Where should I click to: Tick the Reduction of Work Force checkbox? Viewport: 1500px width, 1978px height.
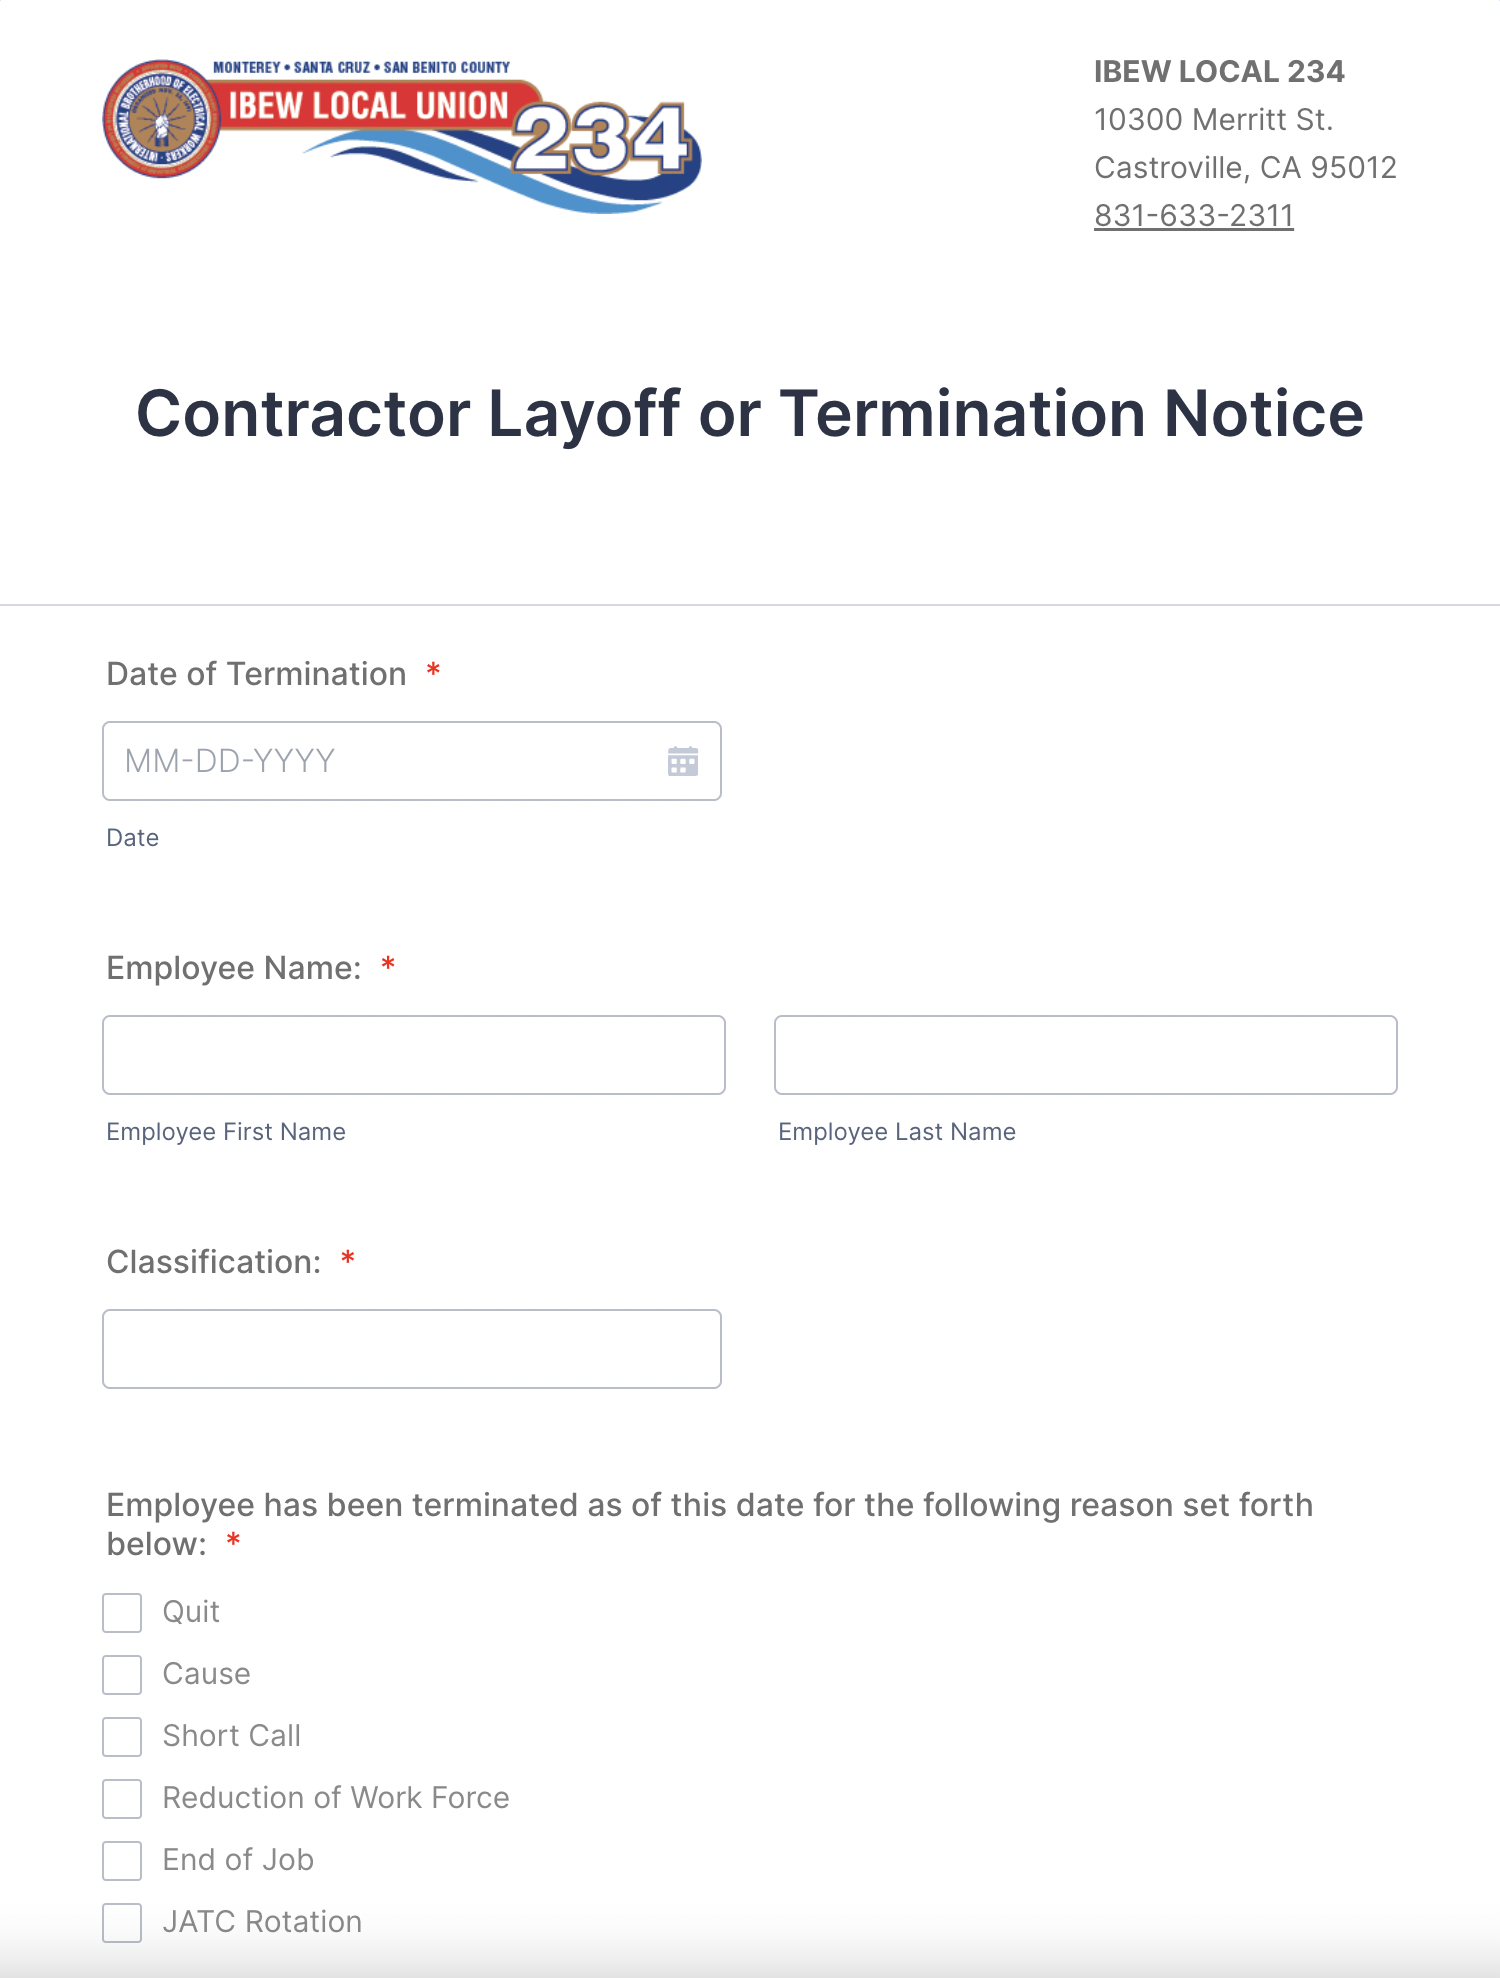pyautogui.click(x=122, y=1798)
